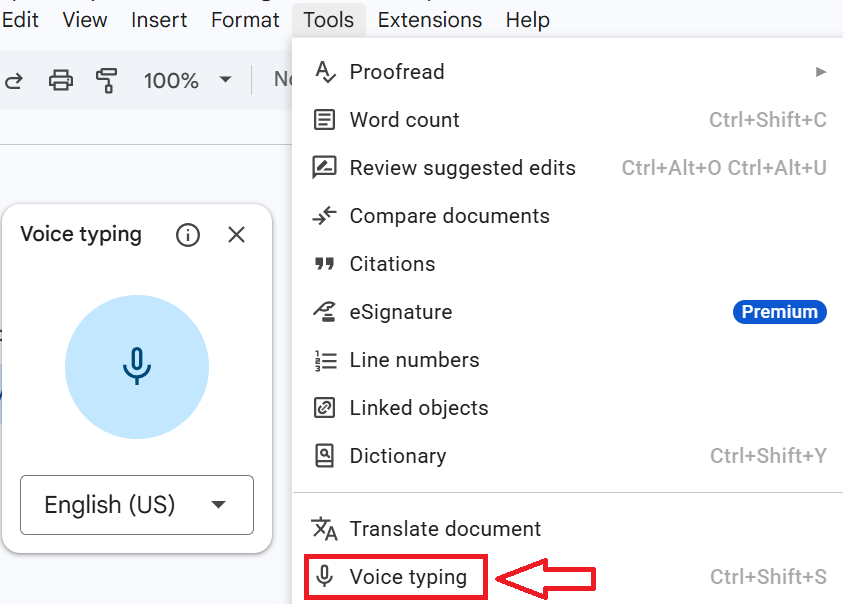The image size is (843, 604).
Task: Open the Insert menu
Action: (x=159, y=20)
